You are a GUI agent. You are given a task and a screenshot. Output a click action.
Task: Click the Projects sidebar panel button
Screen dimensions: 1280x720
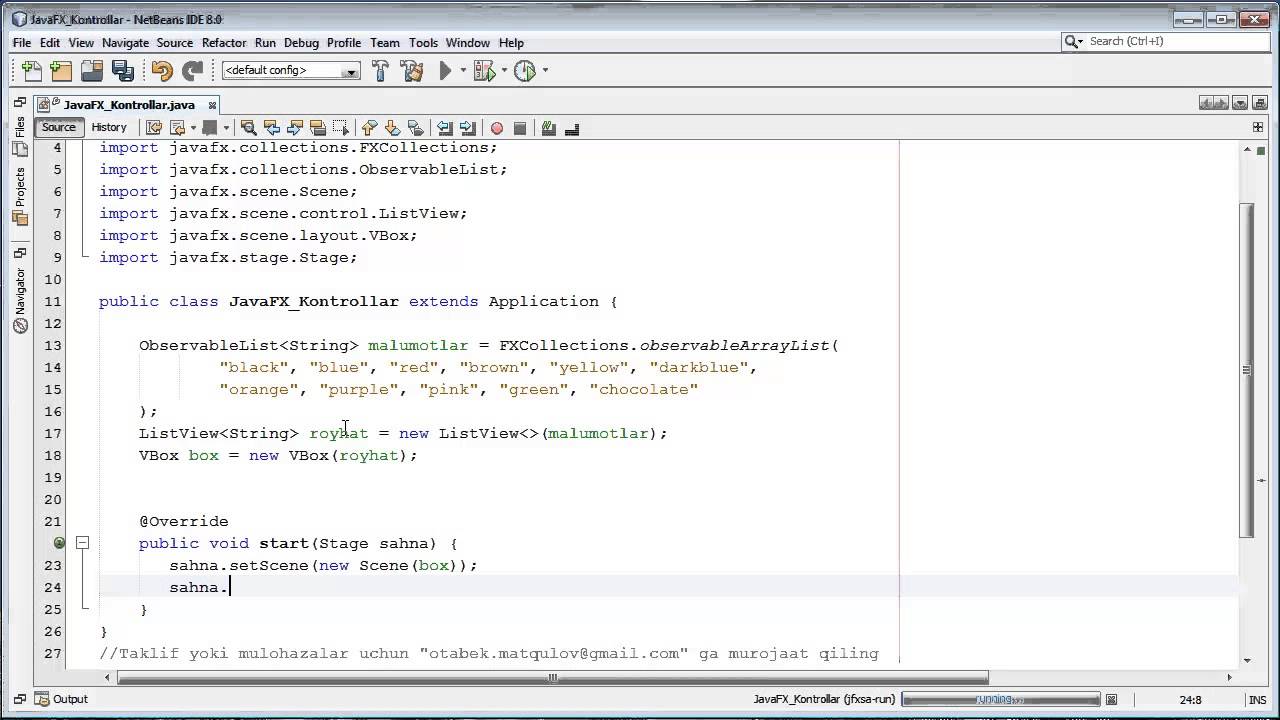(20, 195)
